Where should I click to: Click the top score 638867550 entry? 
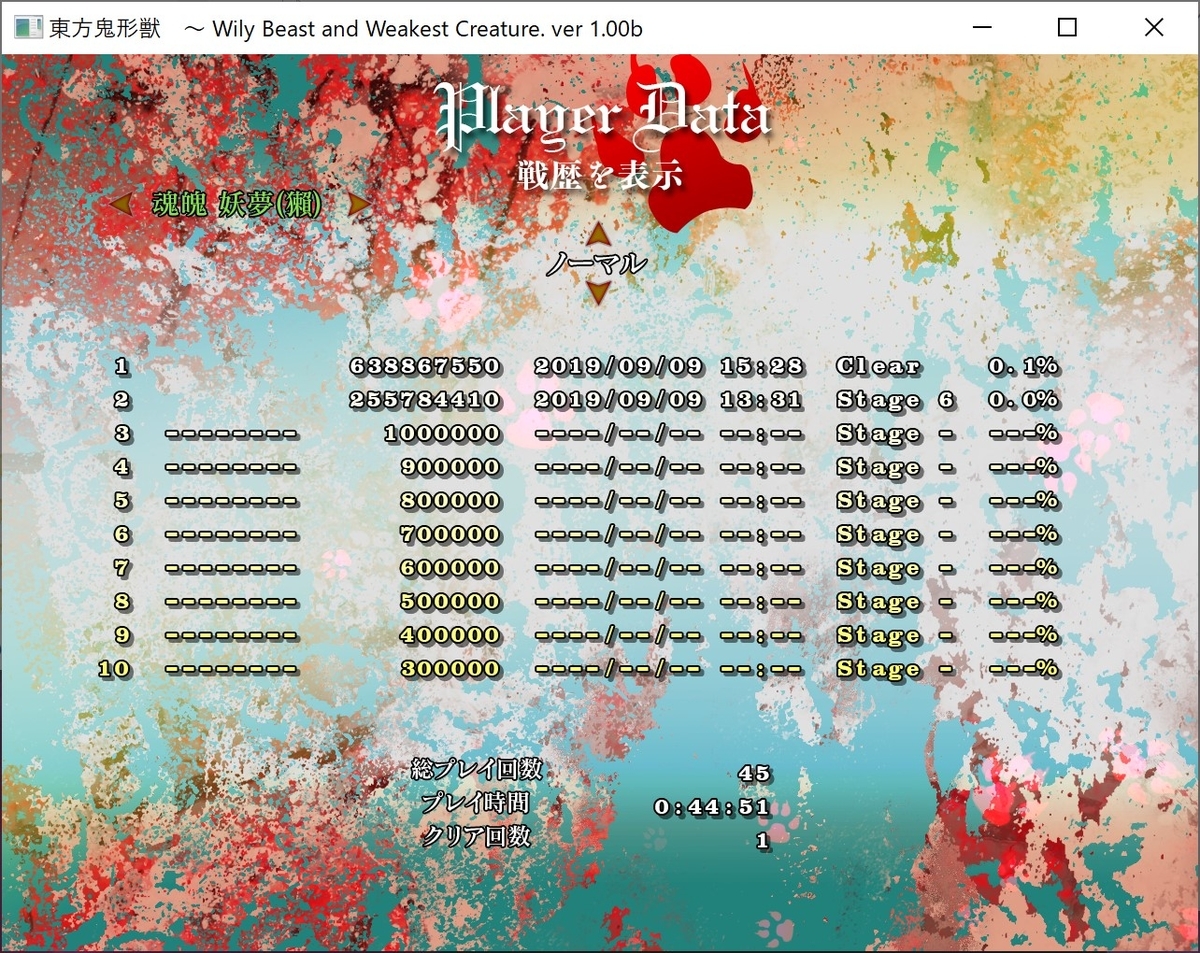point(424,366)
